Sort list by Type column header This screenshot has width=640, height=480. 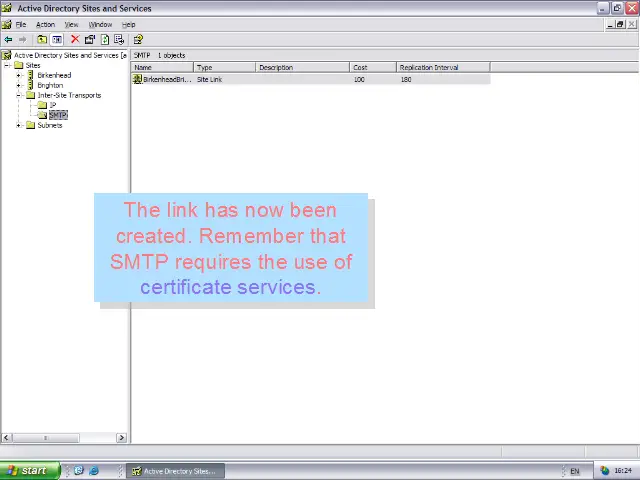coord(224,67)
